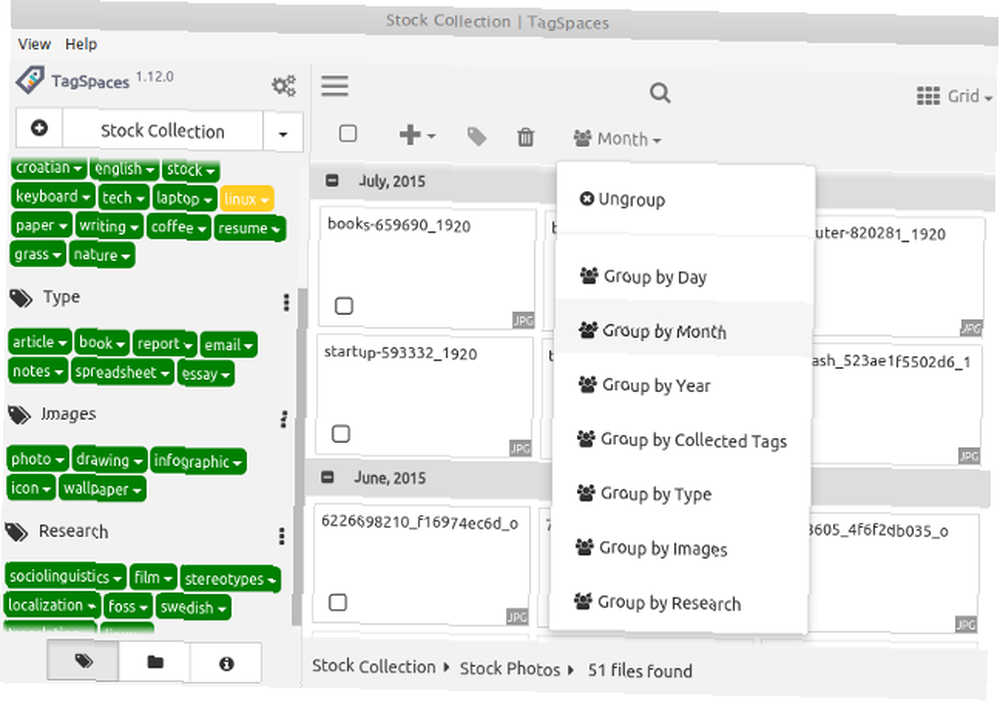Choose Group by Research
Image resolution: width=1000 pixels, height=702 pixels.
pyautogui.click(x=680, y=603)
